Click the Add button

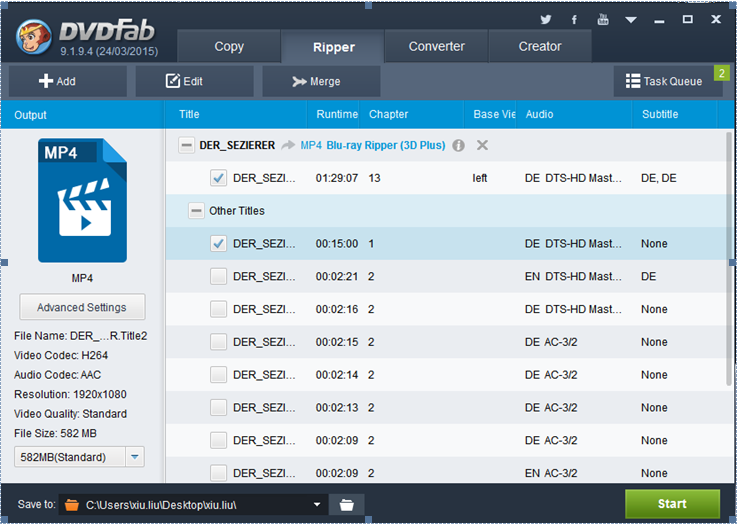(x=67, y=81)
